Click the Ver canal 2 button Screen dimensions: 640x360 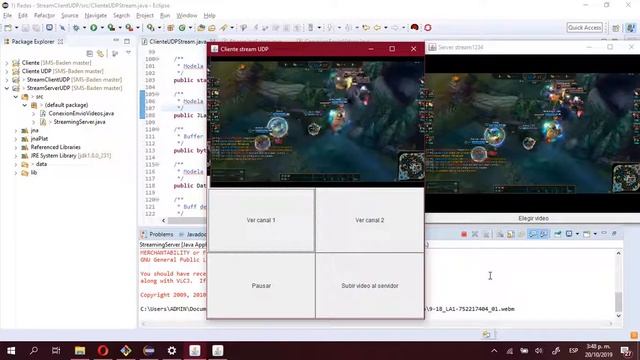[370, 220]
